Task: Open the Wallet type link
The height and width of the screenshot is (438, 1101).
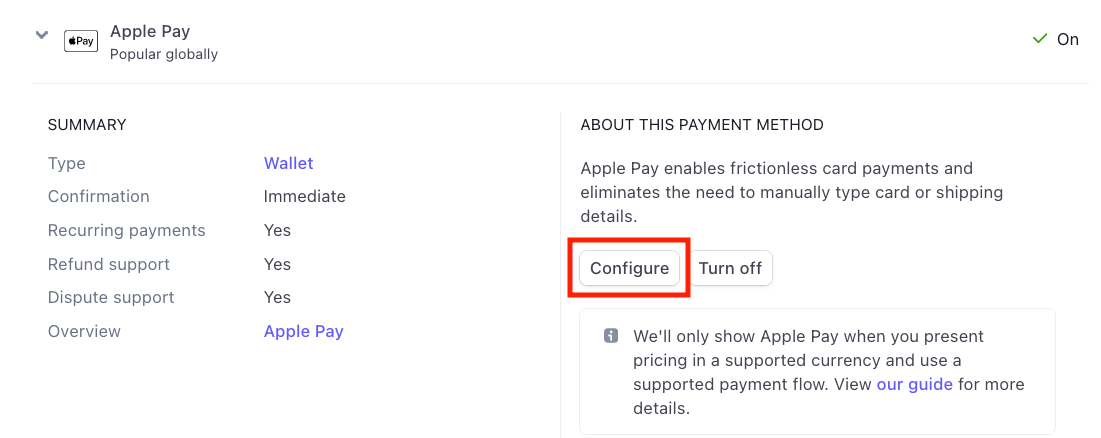Action: point(288,163)
